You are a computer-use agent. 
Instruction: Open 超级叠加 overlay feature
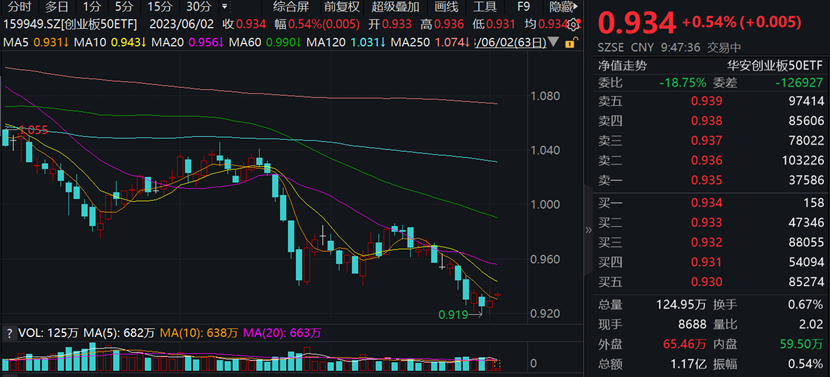pos(395,7)
